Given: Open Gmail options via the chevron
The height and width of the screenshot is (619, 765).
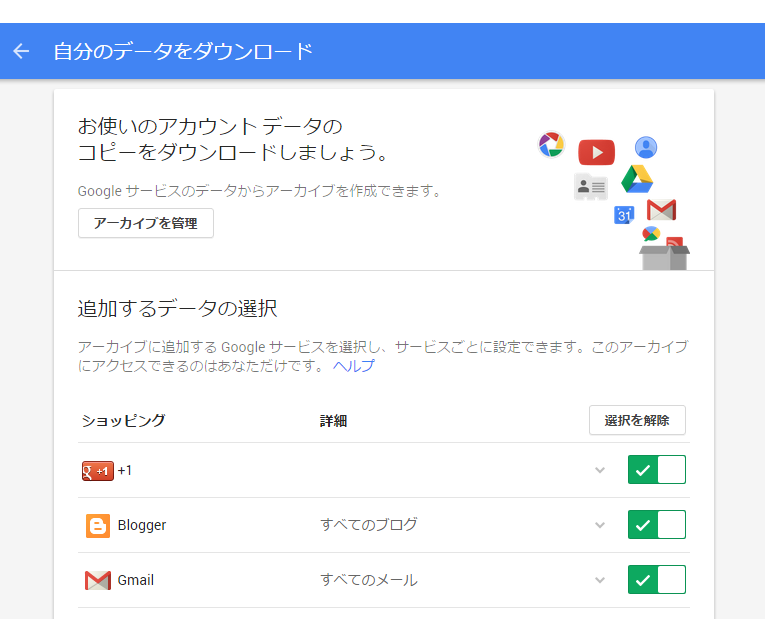Looking at the screenshot, I should coord(600,580).
